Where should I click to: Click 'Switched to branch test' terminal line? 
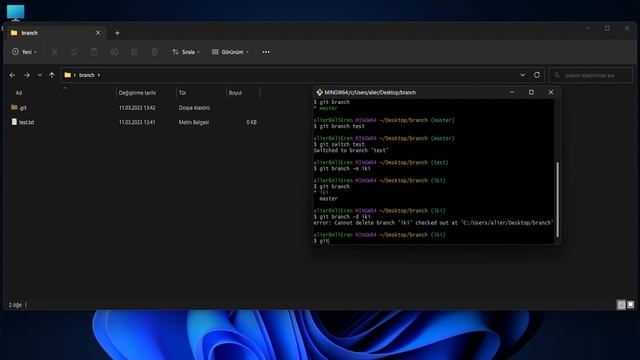[351, 150]
